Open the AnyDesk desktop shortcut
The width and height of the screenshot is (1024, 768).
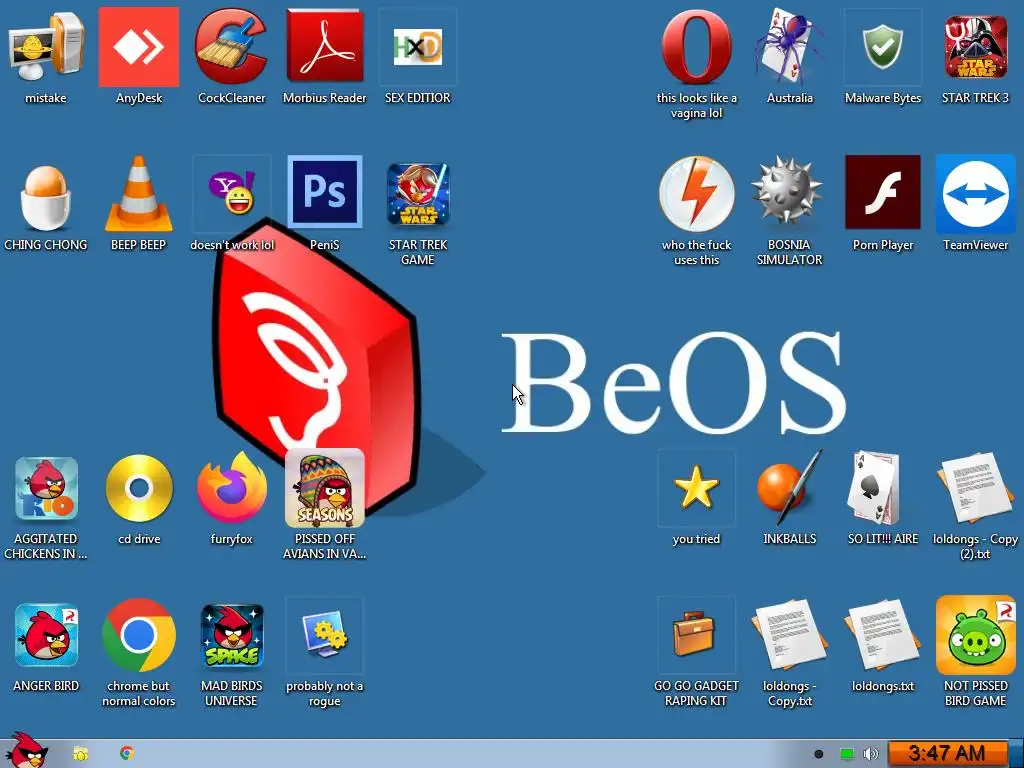coord(138,47)
